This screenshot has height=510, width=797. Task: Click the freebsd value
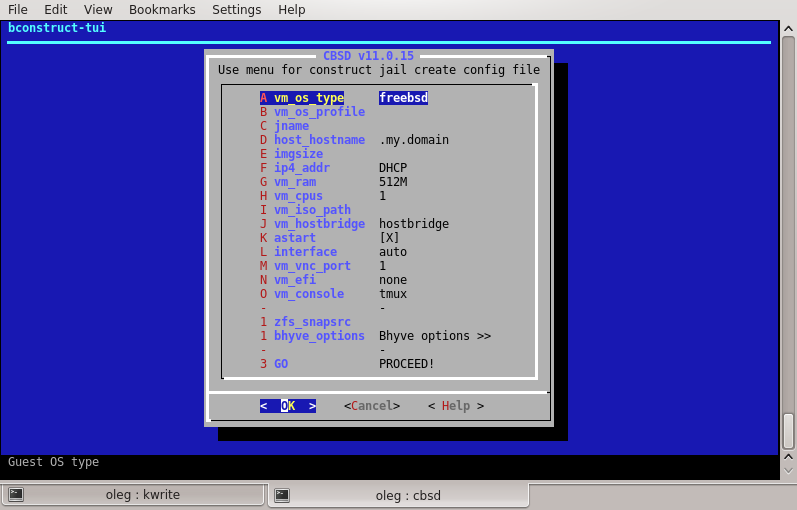404,98
